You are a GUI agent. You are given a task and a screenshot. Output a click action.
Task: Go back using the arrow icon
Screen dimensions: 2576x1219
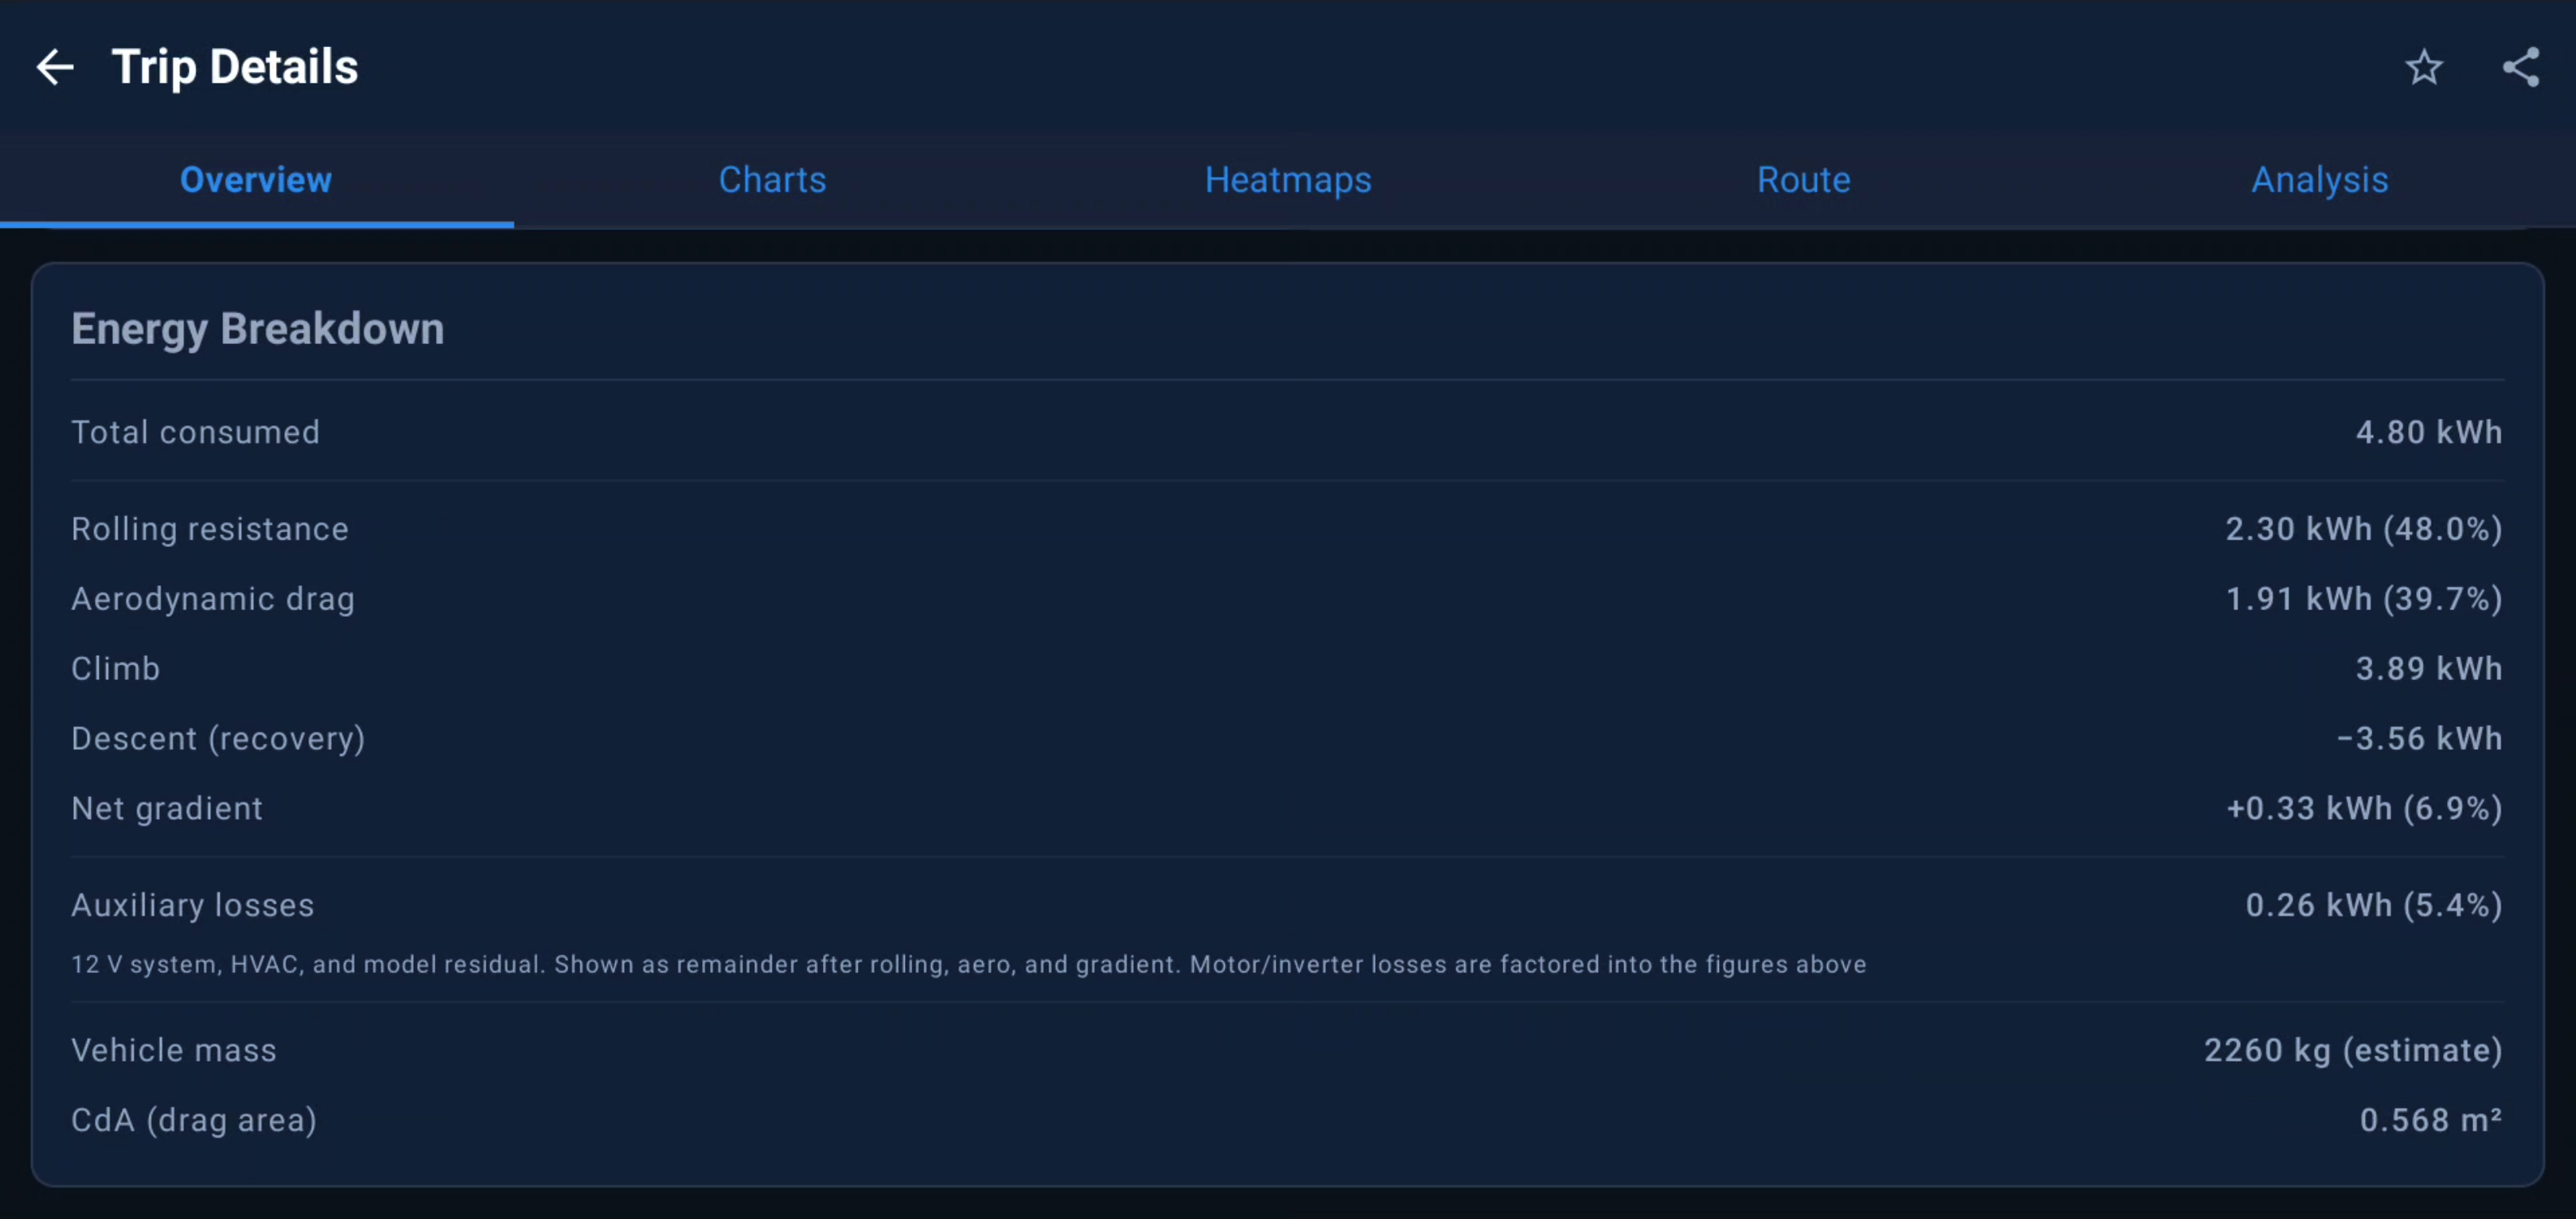(55, 67)
